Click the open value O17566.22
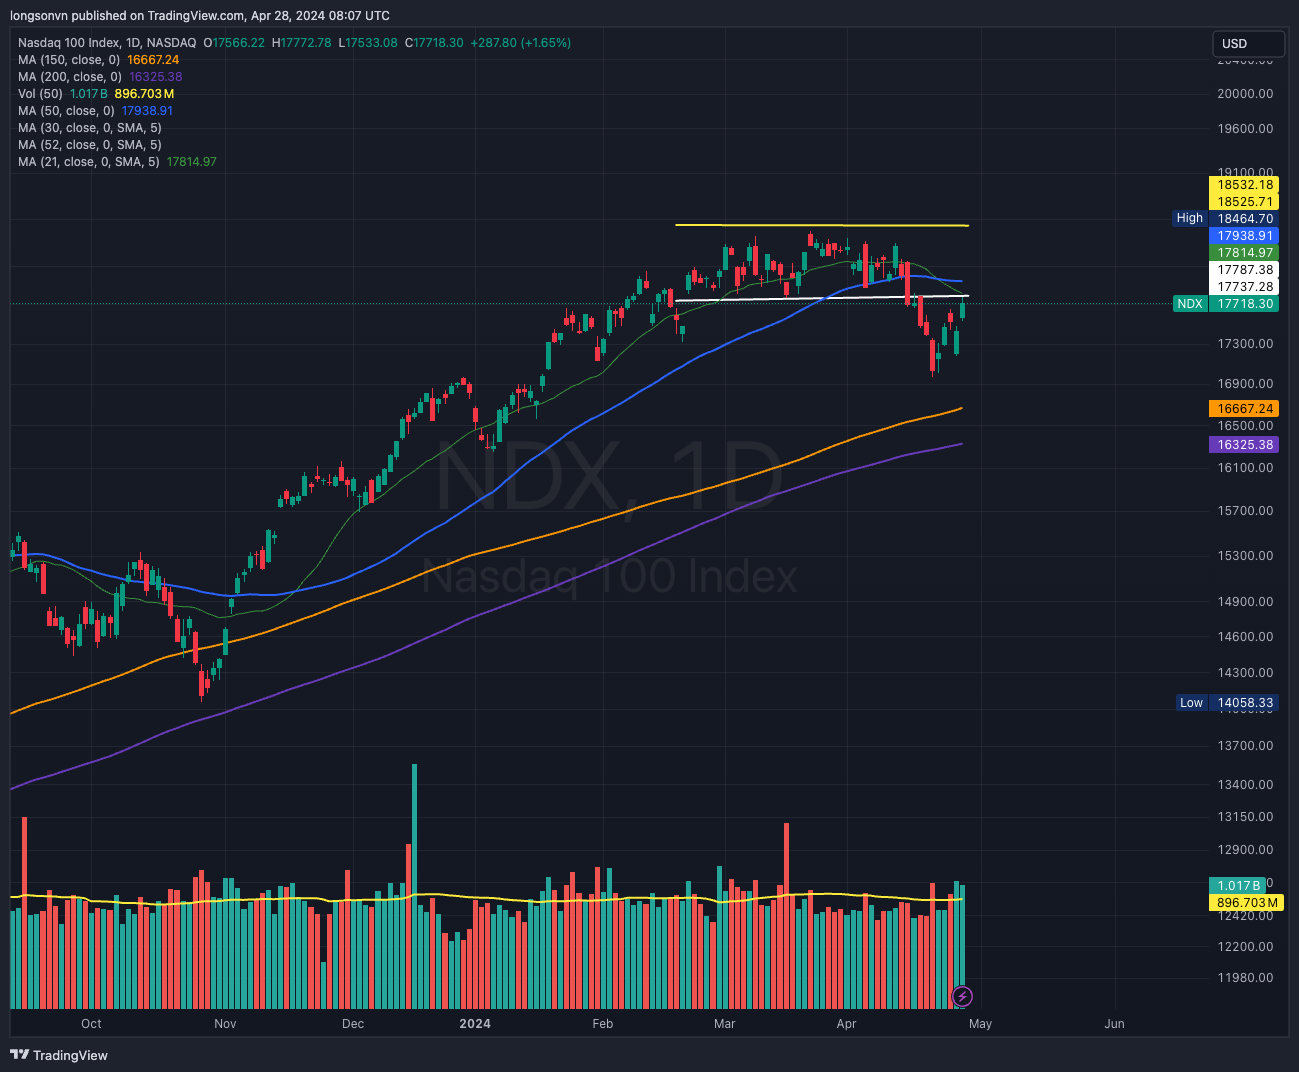The width and height of the screenshot is (1299, 1072). 234,43
